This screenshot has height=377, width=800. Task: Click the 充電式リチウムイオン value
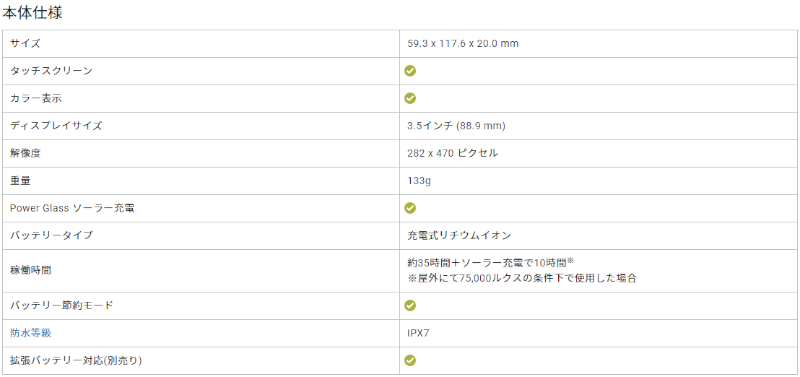point(459,235)
